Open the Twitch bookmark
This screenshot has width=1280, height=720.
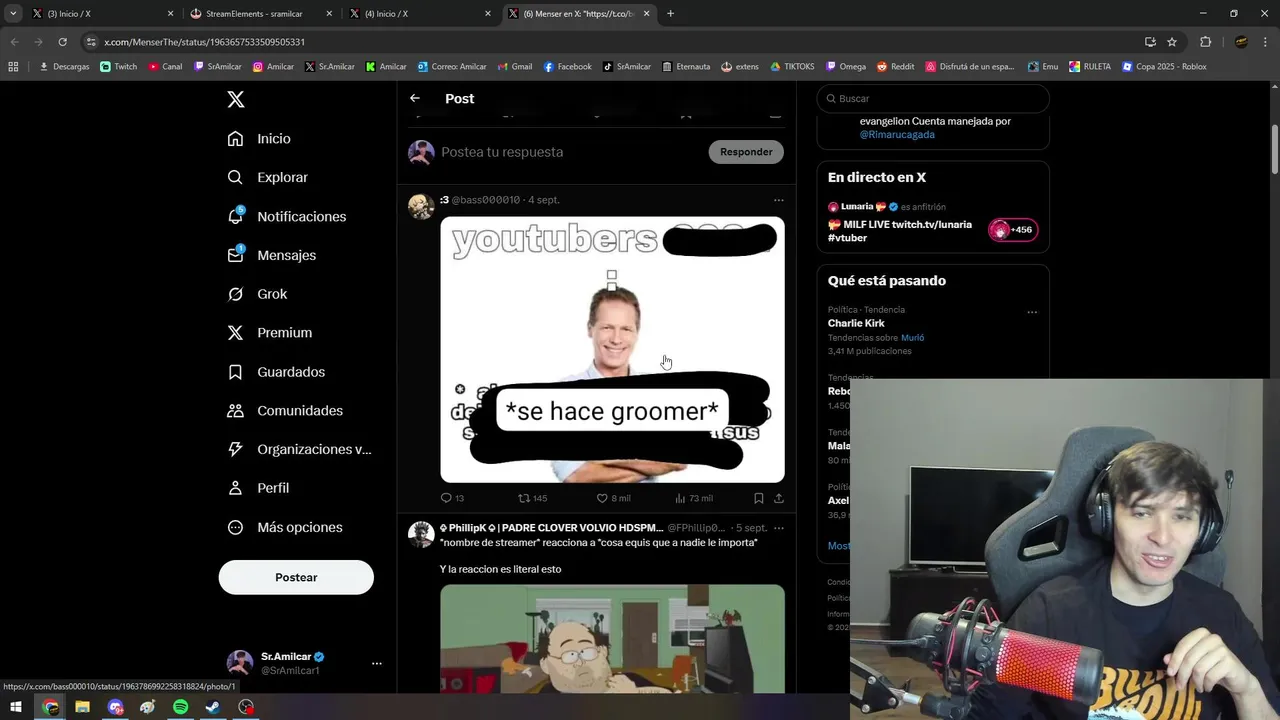click(119, 67)
